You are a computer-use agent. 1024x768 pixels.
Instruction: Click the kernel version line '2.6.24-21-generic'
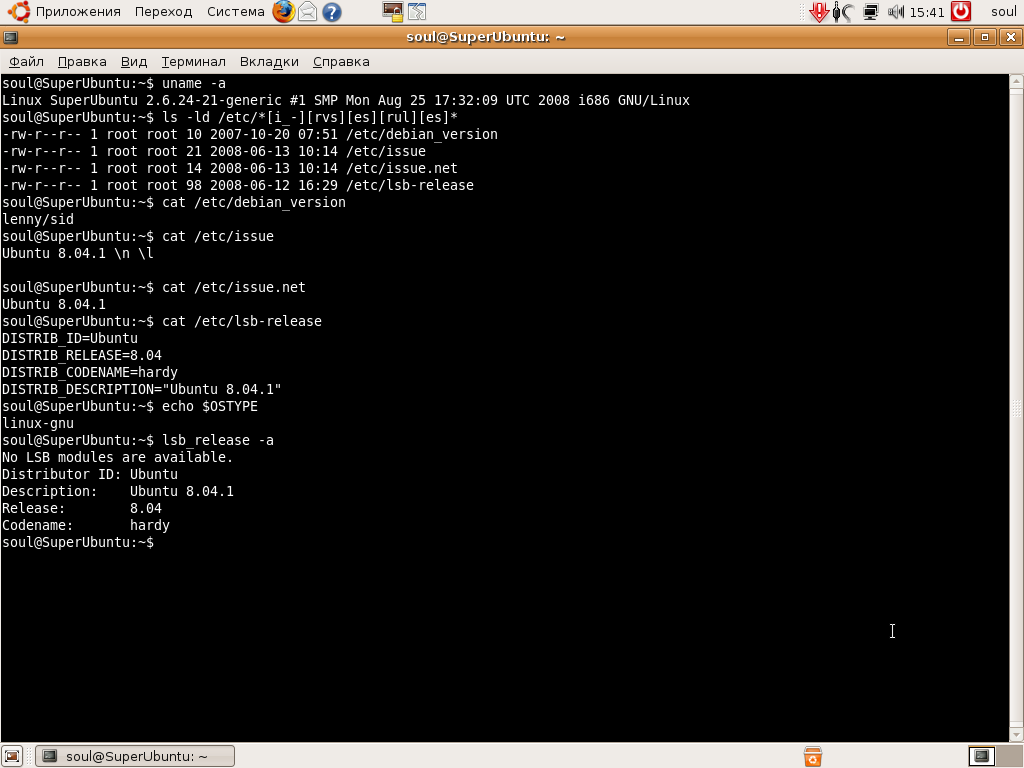pos(345,100)
